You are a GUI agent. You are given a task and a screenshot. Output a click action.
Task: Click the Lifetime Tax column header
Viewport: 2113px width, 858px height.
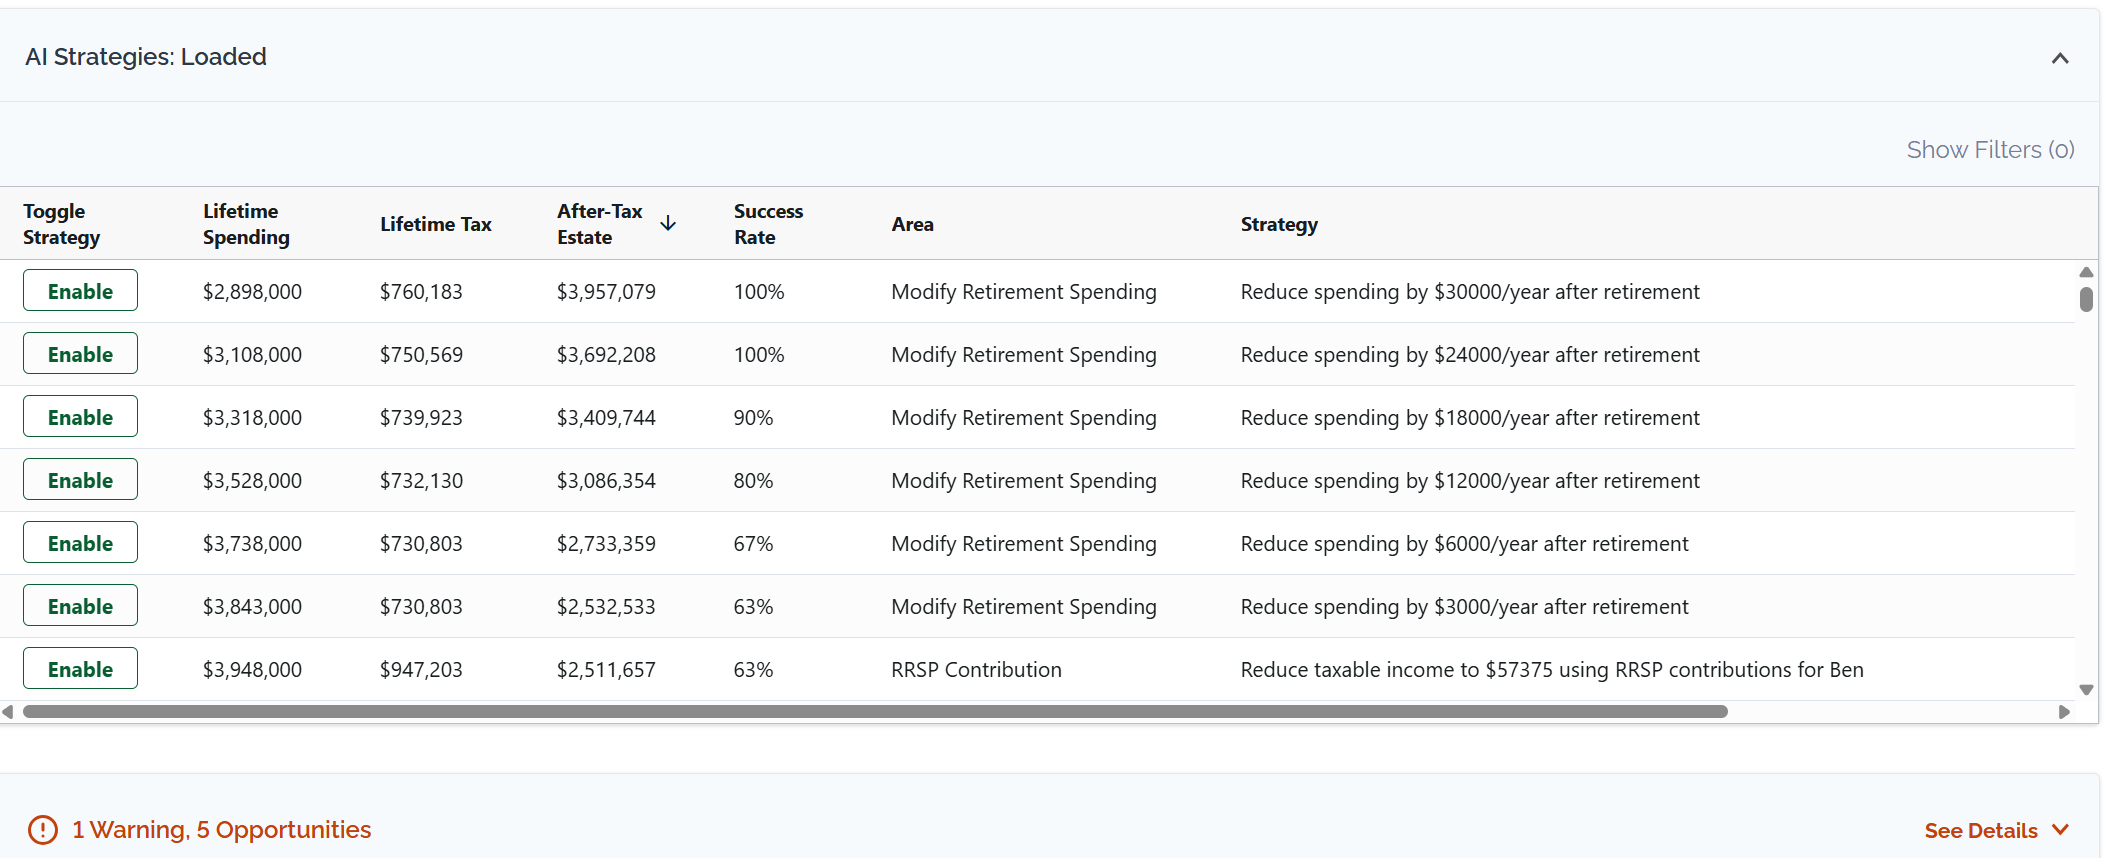(435, 224)
